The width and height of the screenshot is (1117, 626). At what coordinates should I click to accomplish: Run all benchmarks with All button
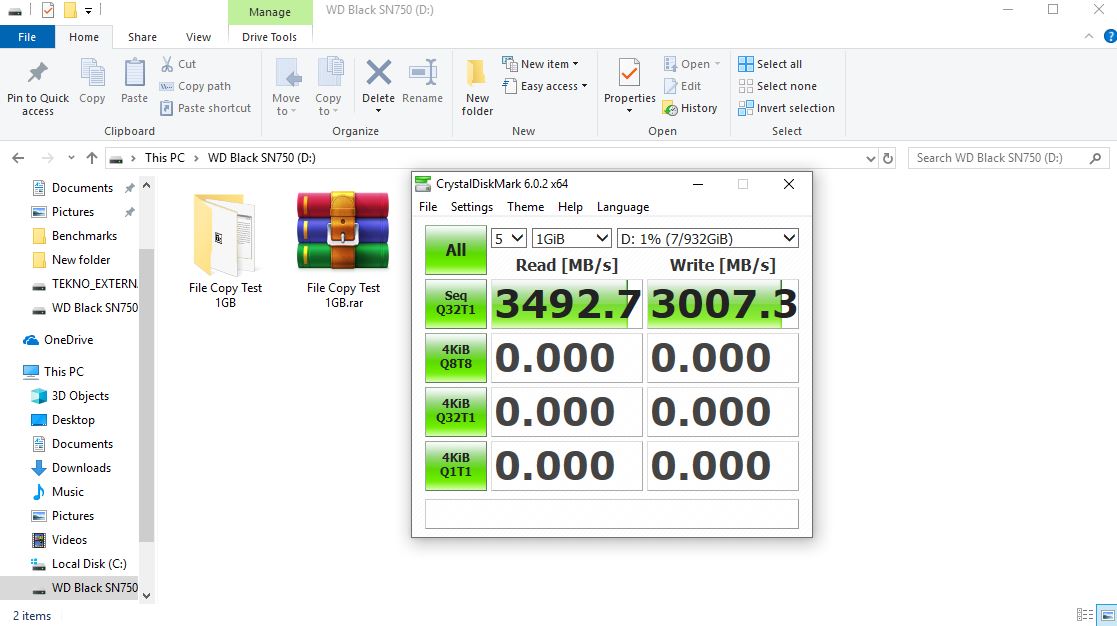point(456,250)
